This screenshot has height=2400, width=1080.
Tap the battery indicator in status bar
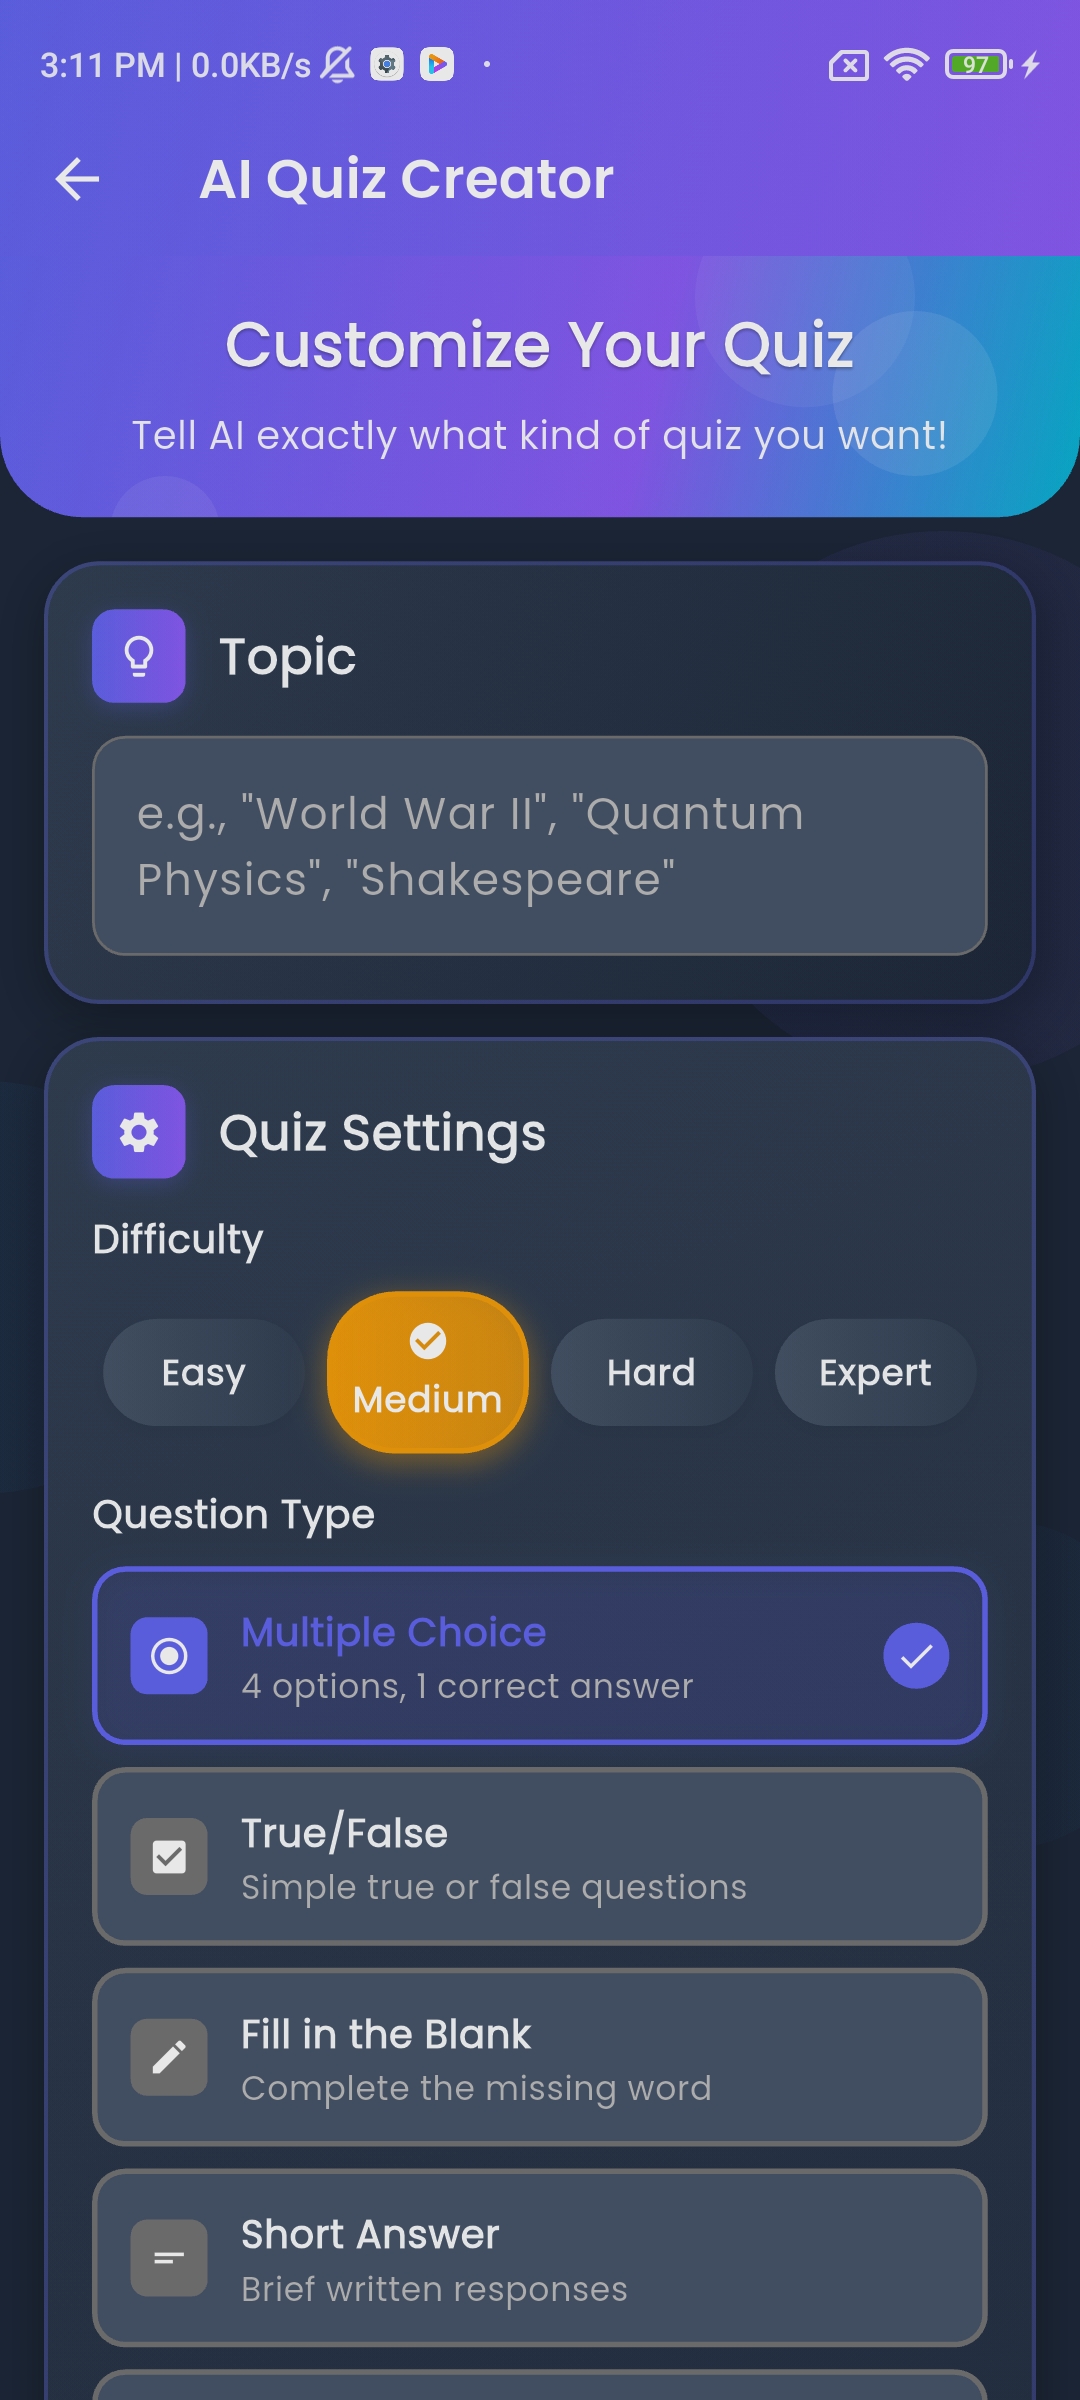click(x=975, y=64)
